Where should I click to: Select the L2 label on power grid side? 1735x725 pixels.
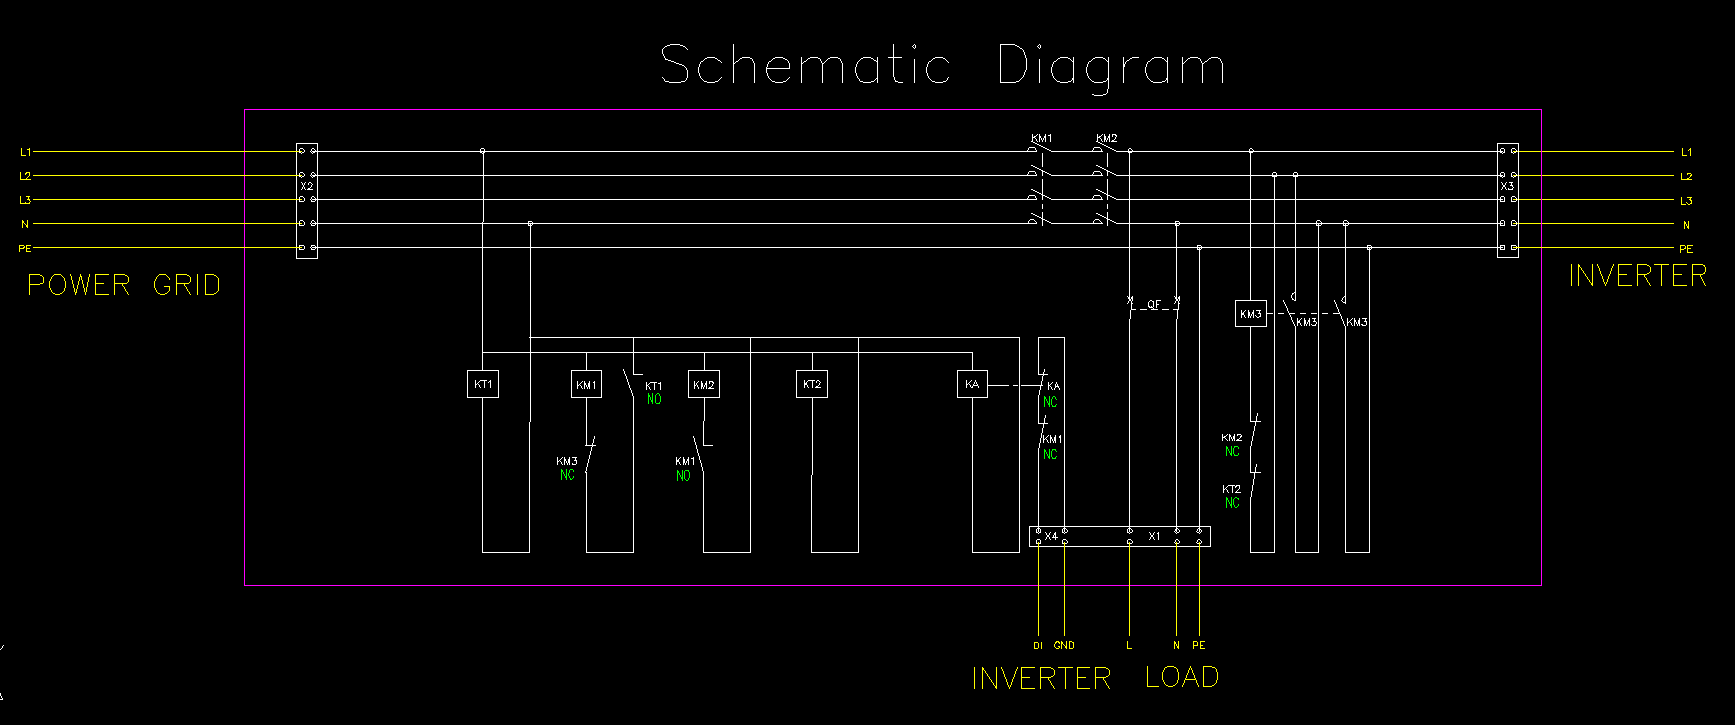26,176
